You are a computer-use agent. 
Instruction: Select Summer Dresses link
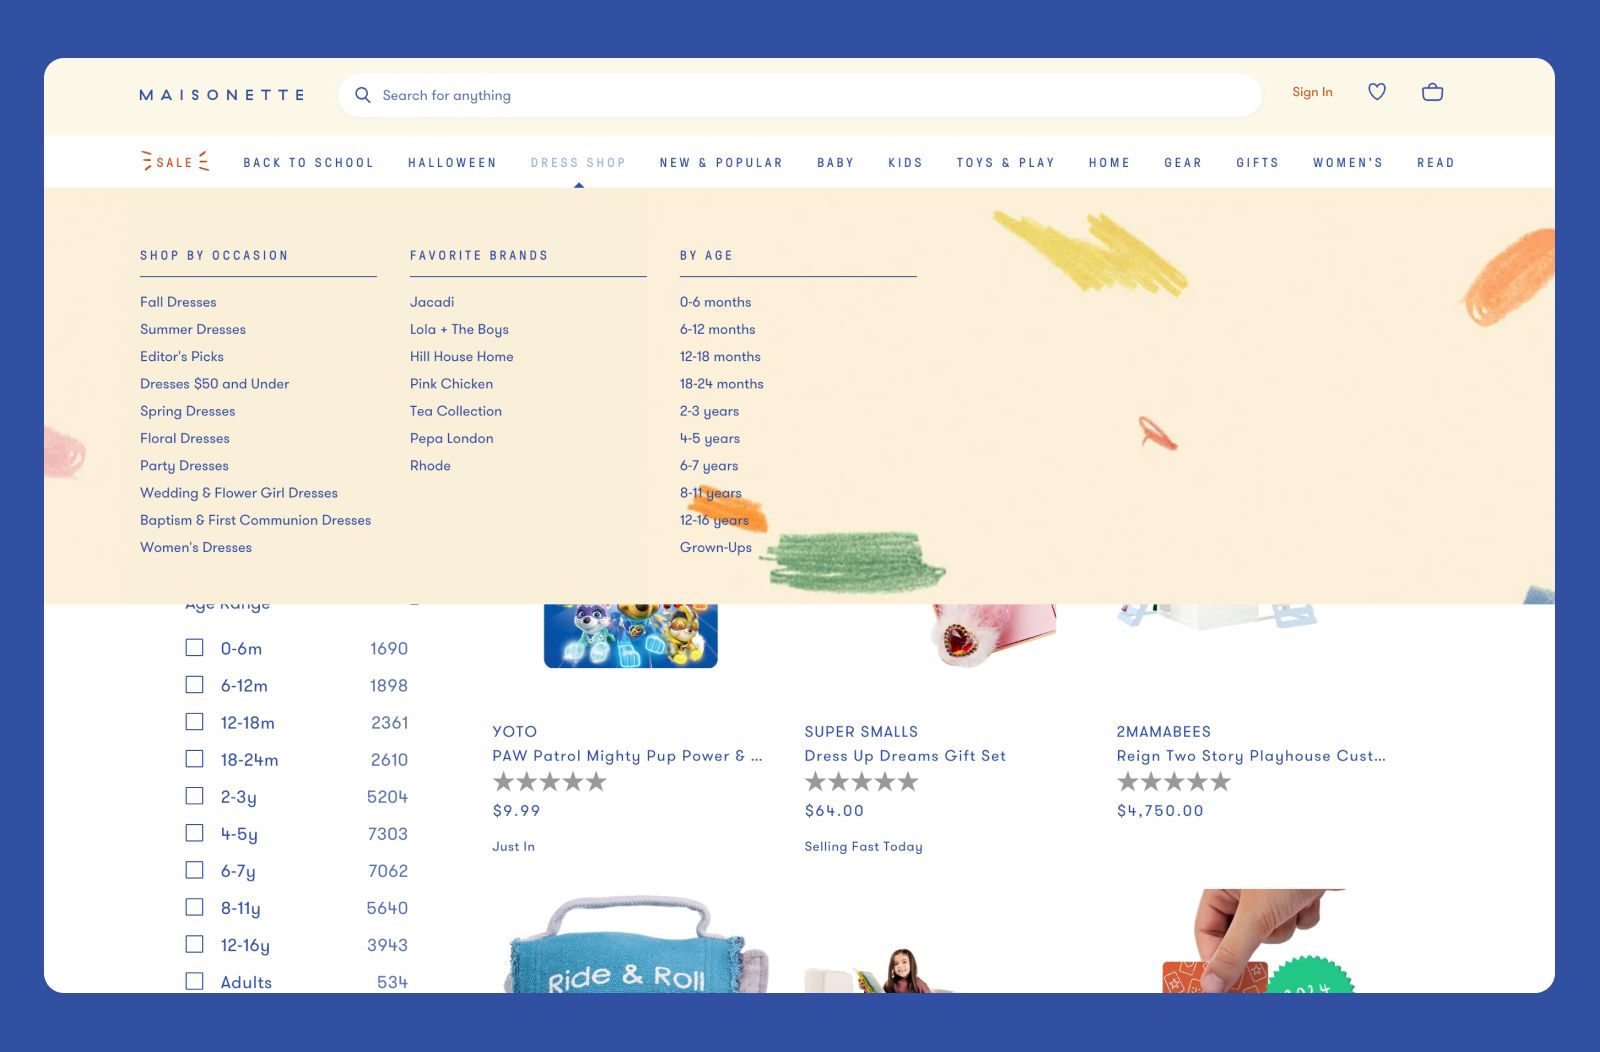pyautogui.click(x=193, y=329)
